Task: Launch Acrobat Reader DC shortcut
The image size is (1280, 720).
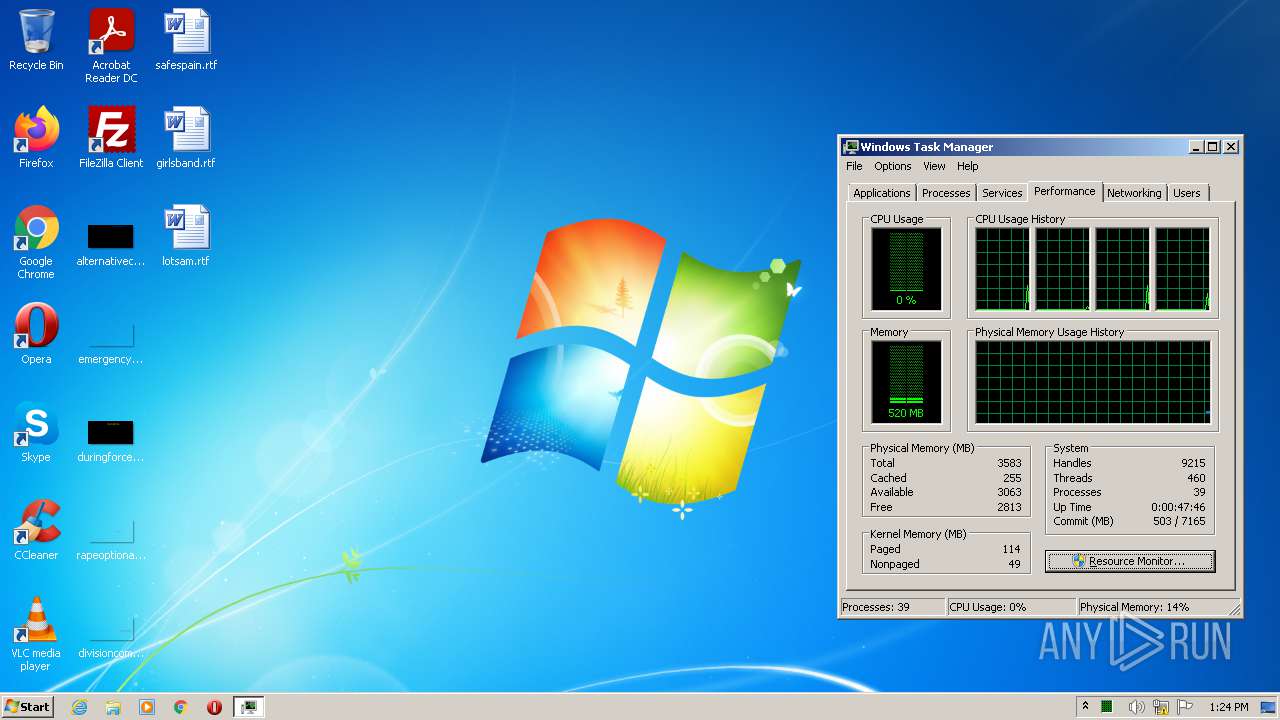Action: click(x=111, y=46)
